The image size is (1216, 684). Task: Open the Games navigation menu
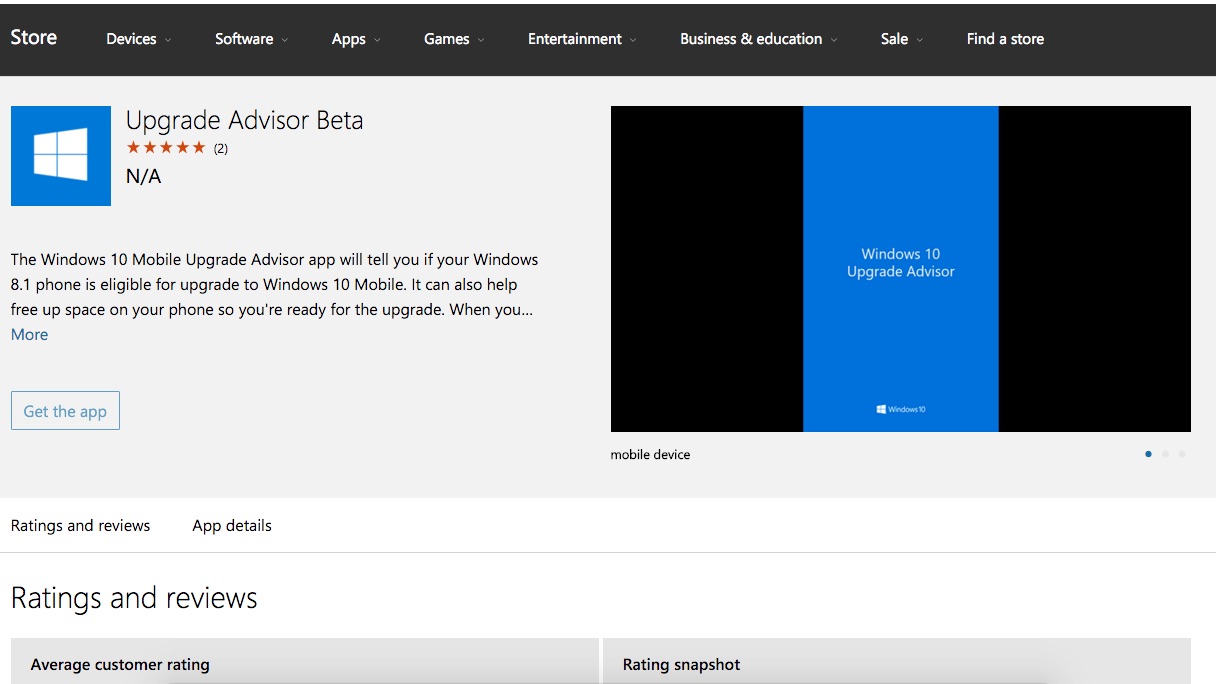[453, 39]
